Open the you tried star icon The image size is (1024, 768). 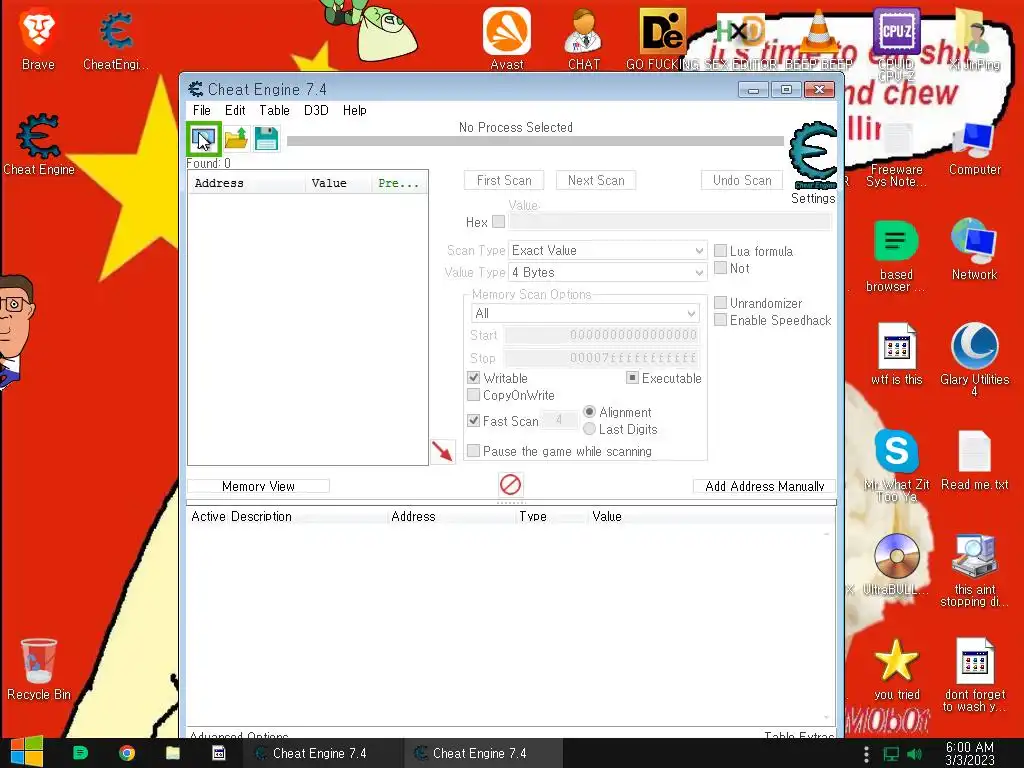click(896, 669)
